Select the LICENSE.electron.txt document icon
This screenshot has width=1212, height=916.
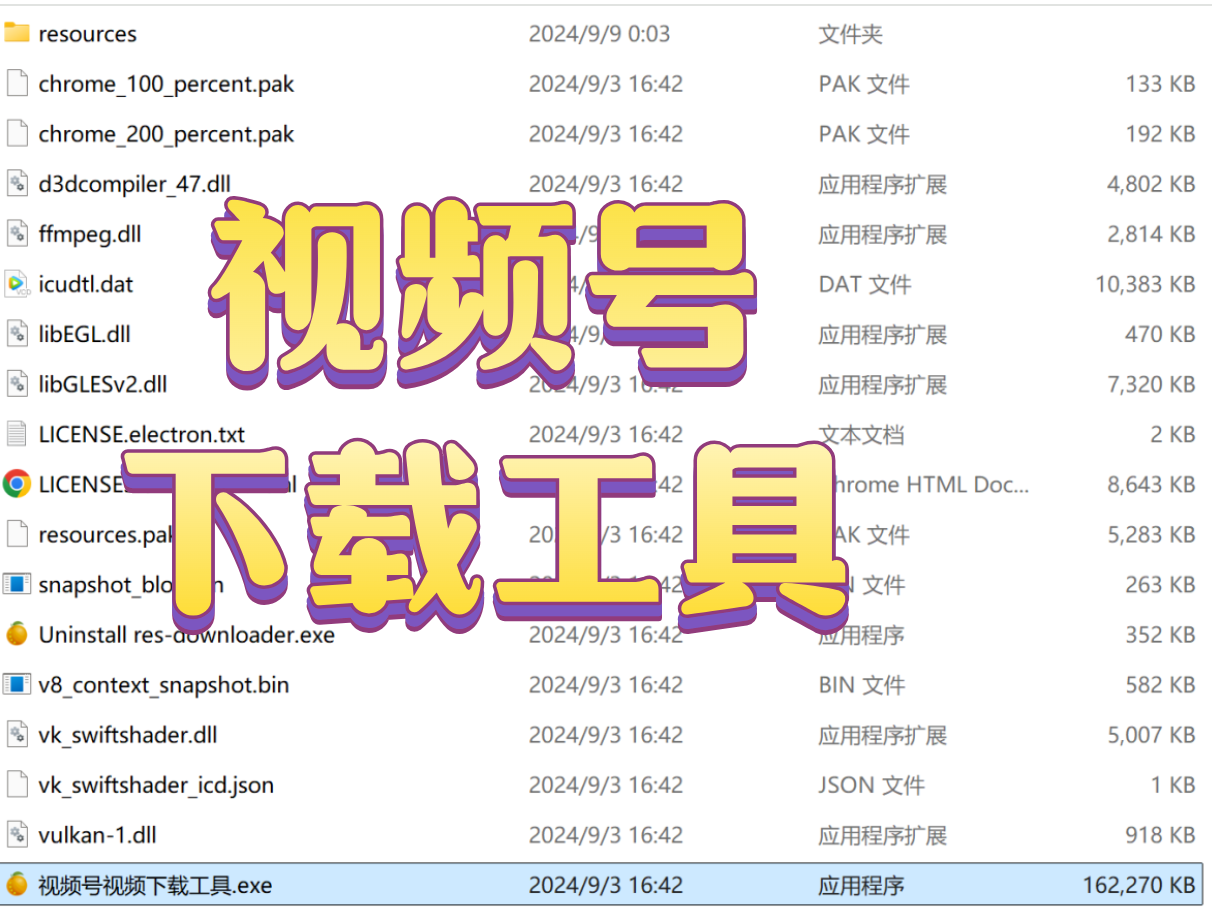pyautogui.click(x=17, y=434)
